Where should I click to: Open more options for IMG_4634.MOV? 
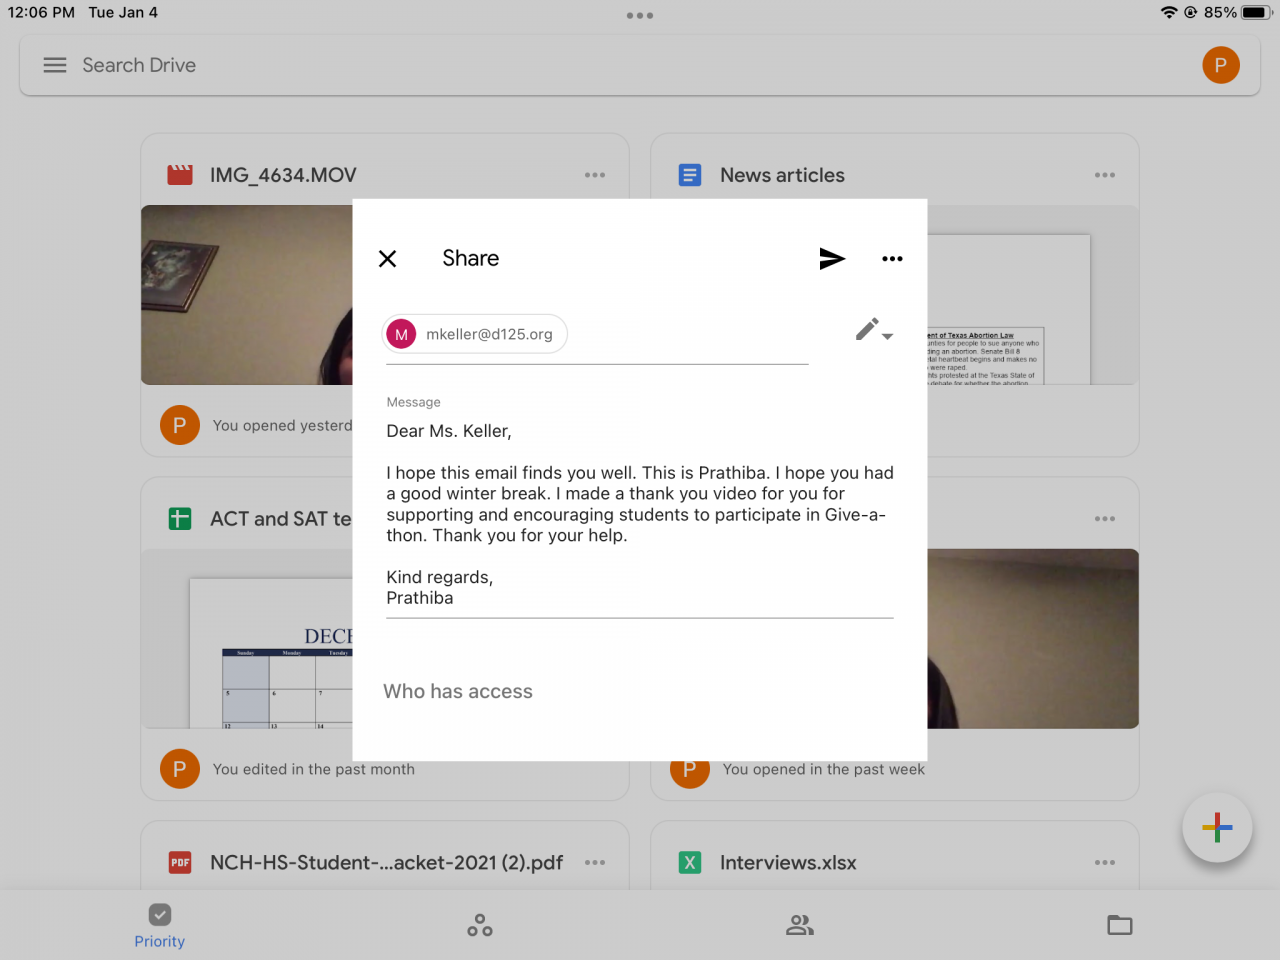(x=595, y=175)
